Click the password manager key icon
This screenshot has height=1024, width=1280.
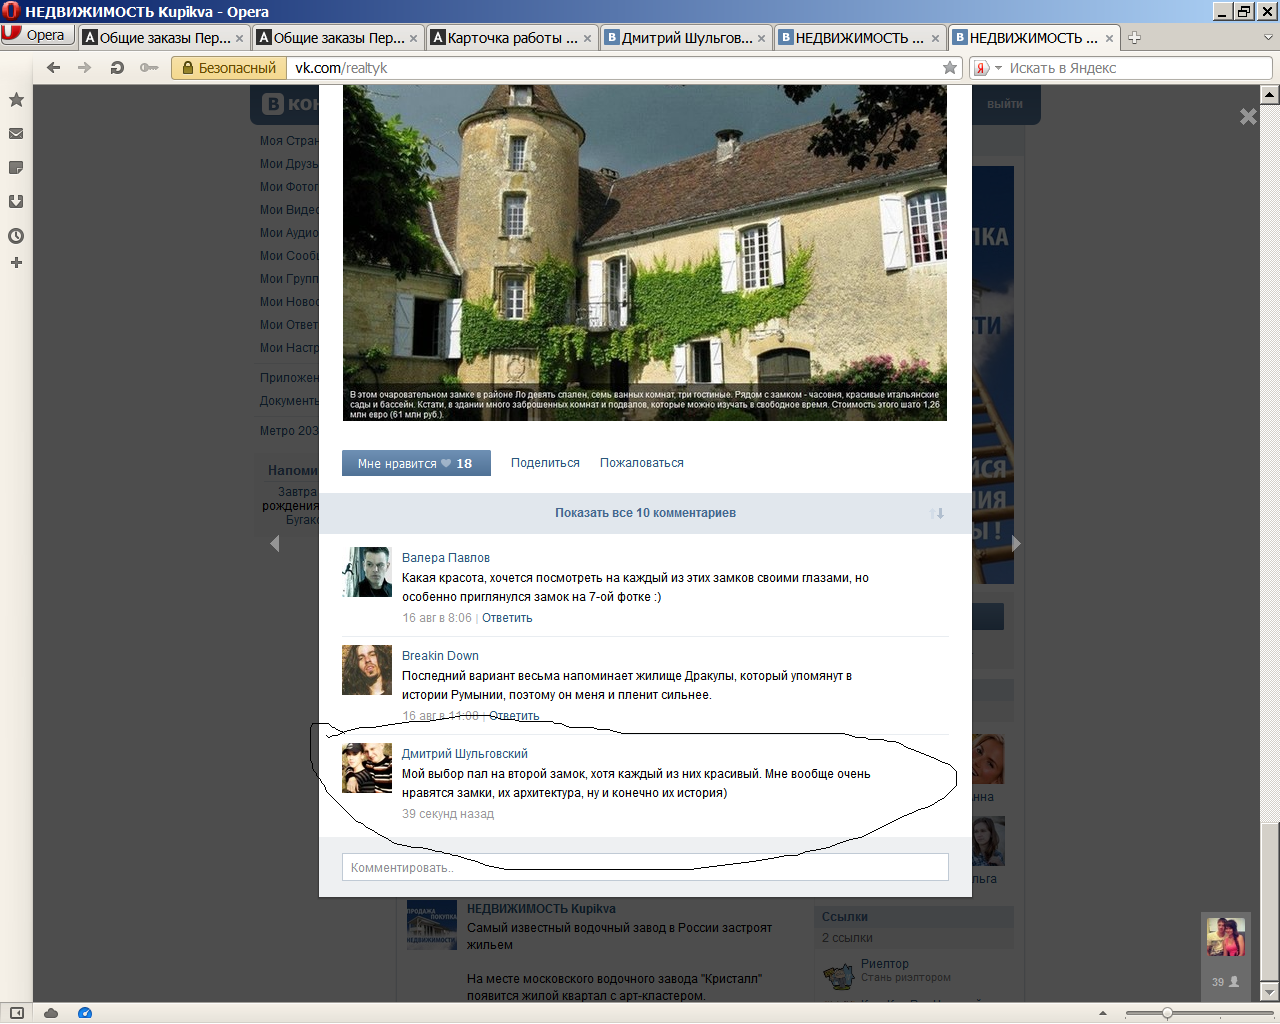(x=149, y=68)
